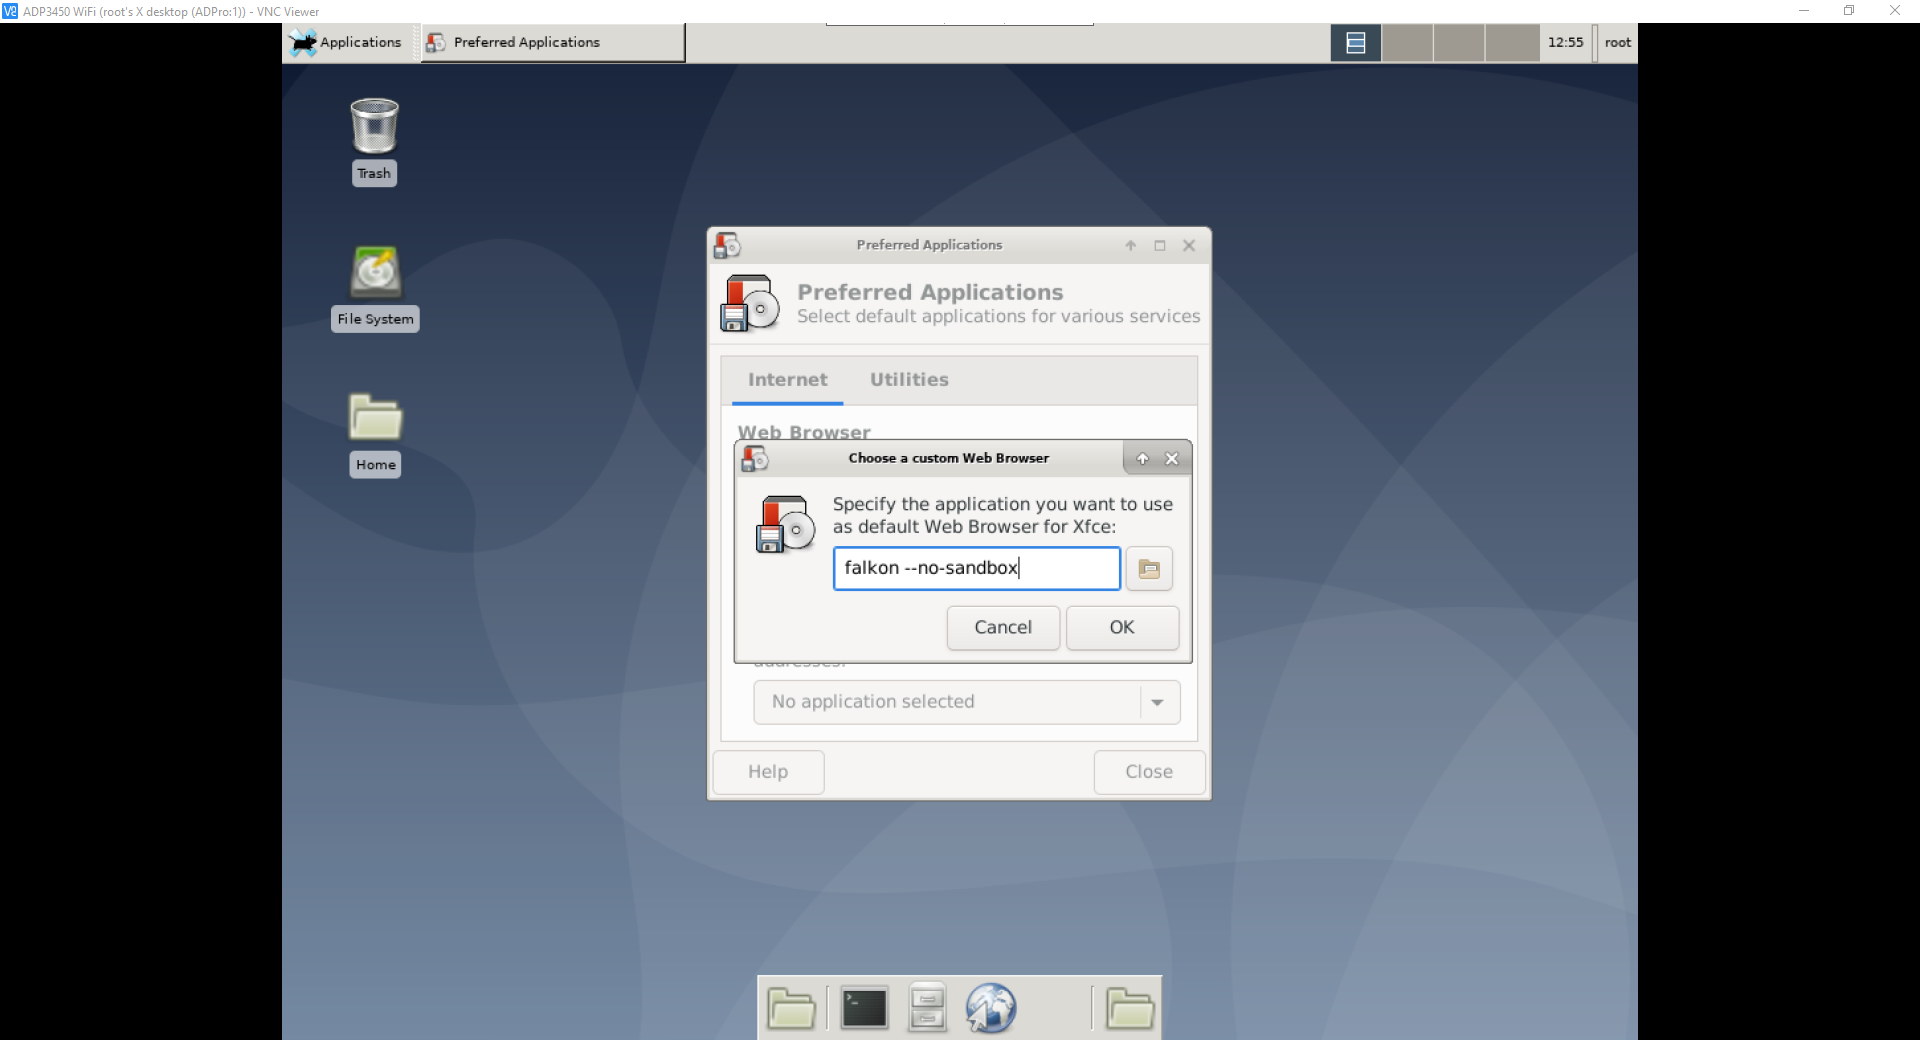Launch the web browser globe icon in dock

coord(991,1008)
